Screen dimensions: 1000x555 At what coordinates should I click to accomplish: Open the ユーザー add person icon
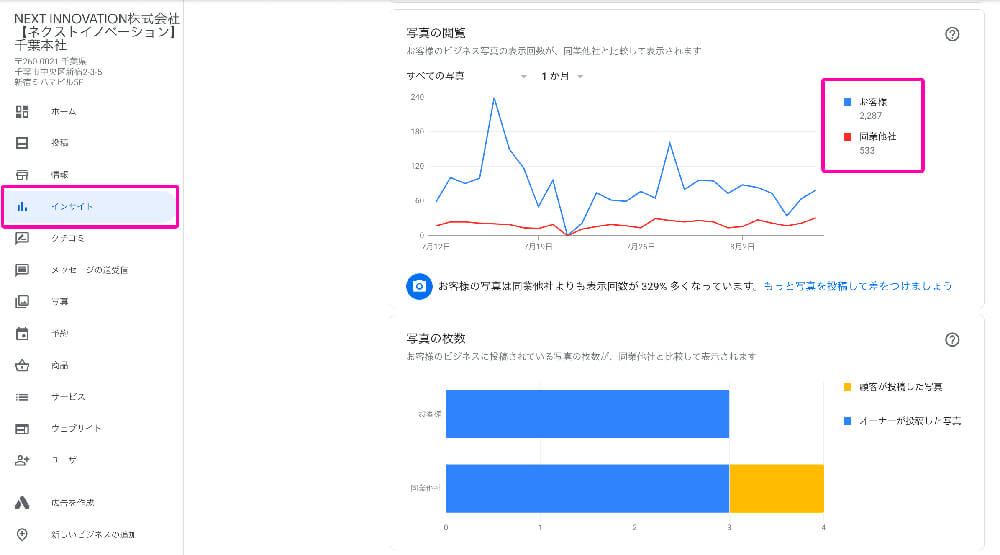coord(22,460)
